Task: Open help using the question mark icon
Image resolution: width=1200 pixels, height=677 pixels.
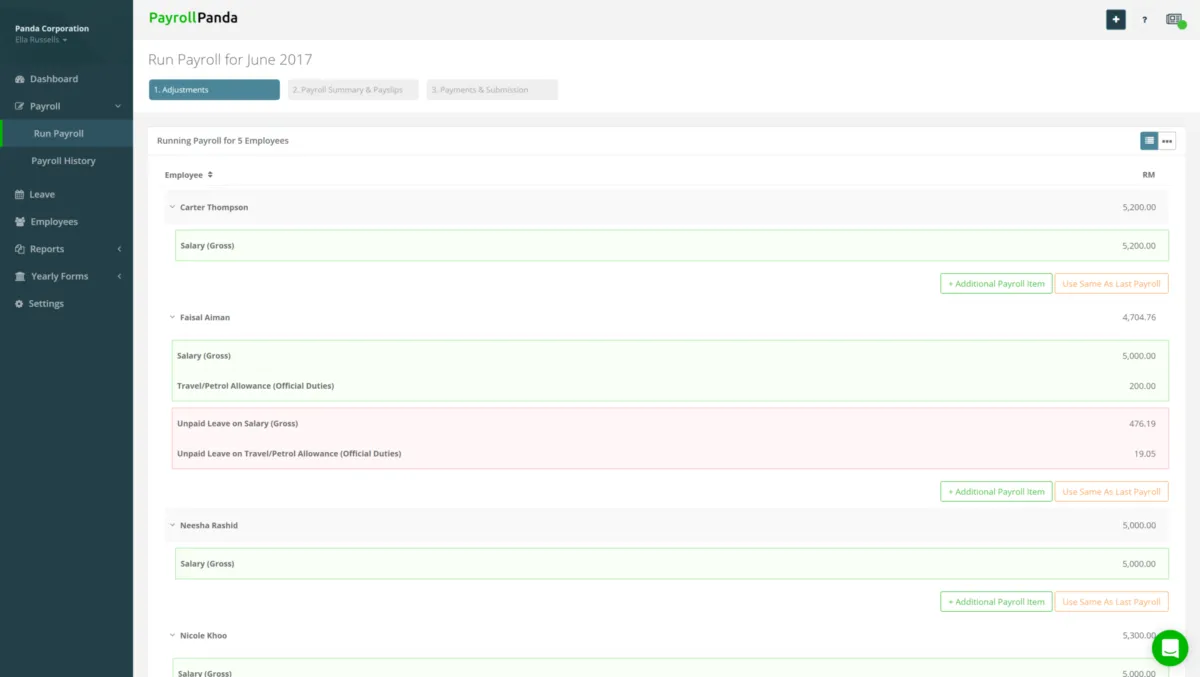Action: pyautogui.click(x=1144, y=19)
